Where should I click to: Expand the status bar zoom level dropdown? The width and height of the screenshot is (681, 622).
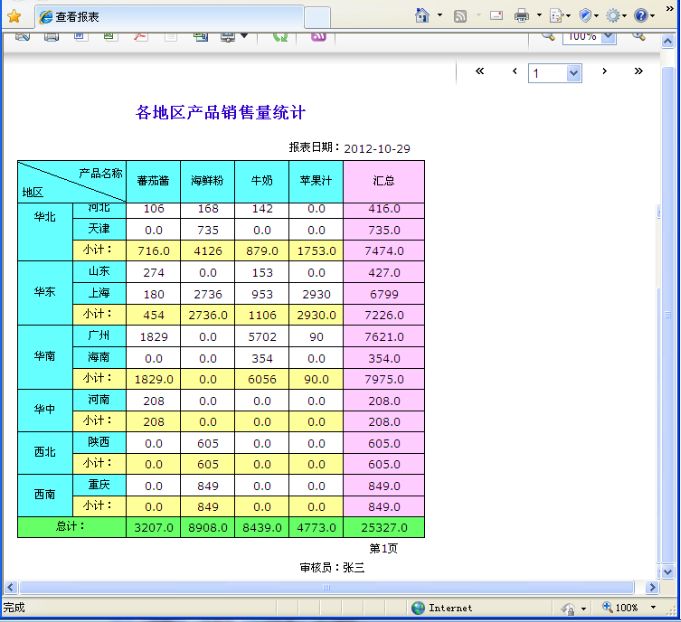653,608
